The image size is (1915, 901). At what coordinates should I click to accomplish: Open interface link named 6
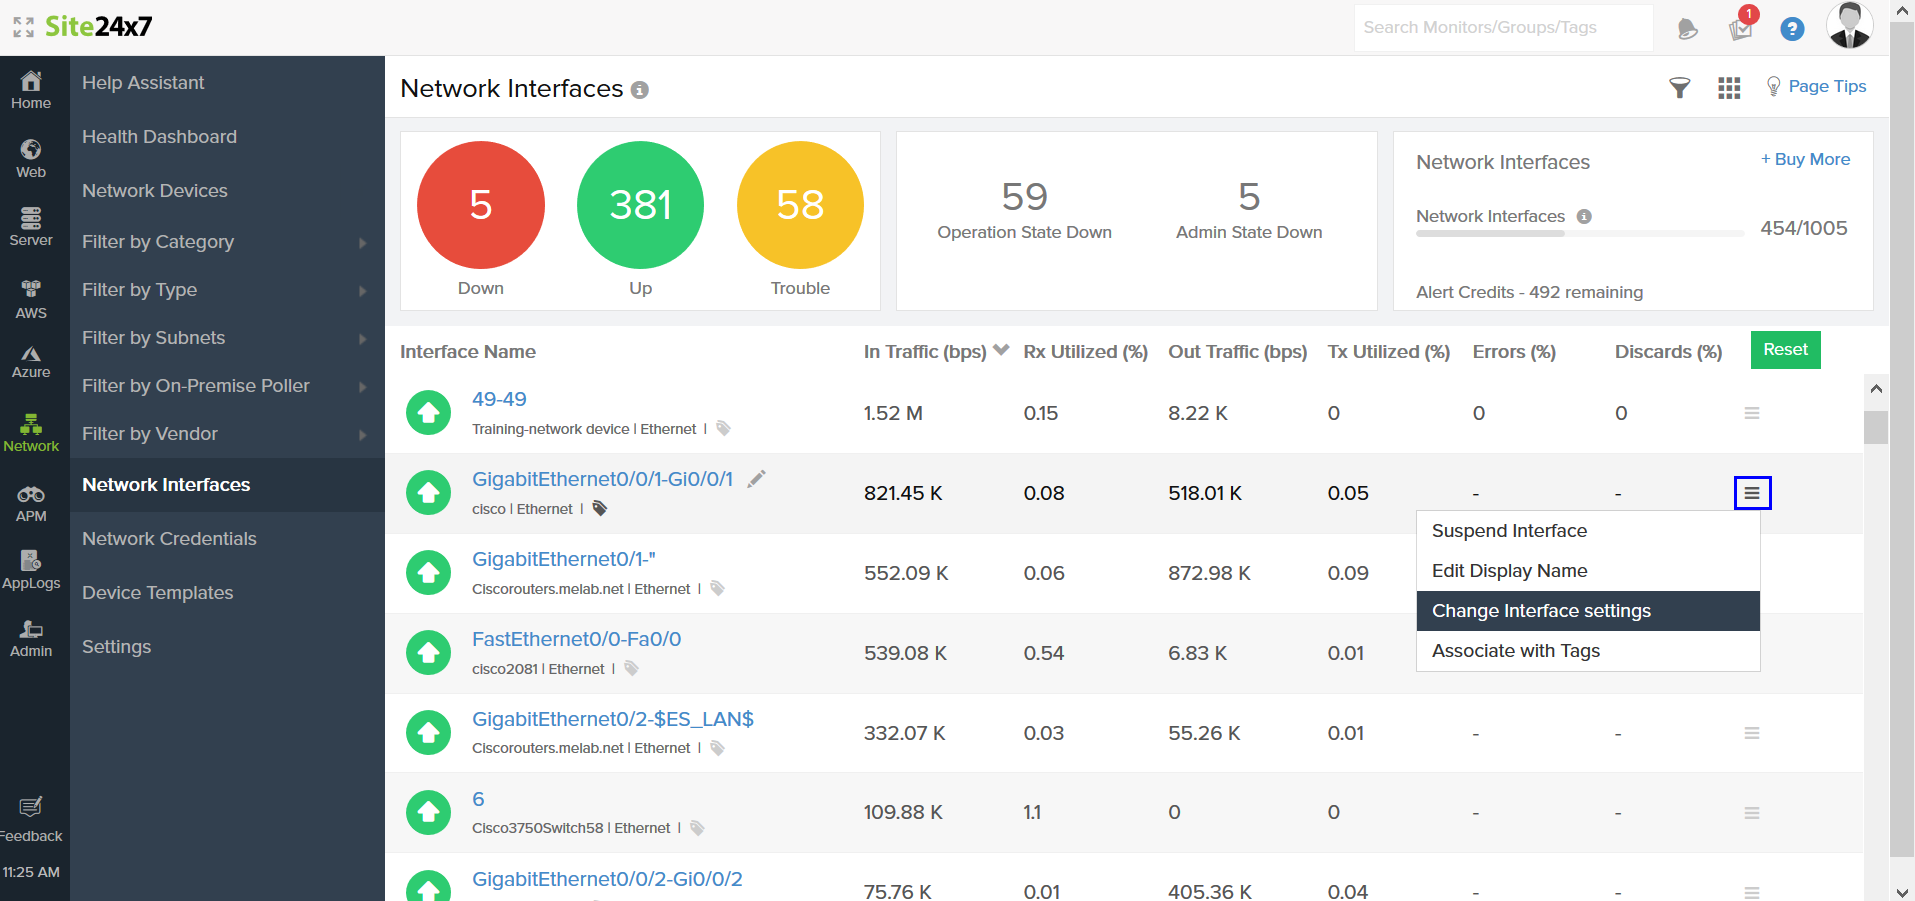tap(478, 799)
